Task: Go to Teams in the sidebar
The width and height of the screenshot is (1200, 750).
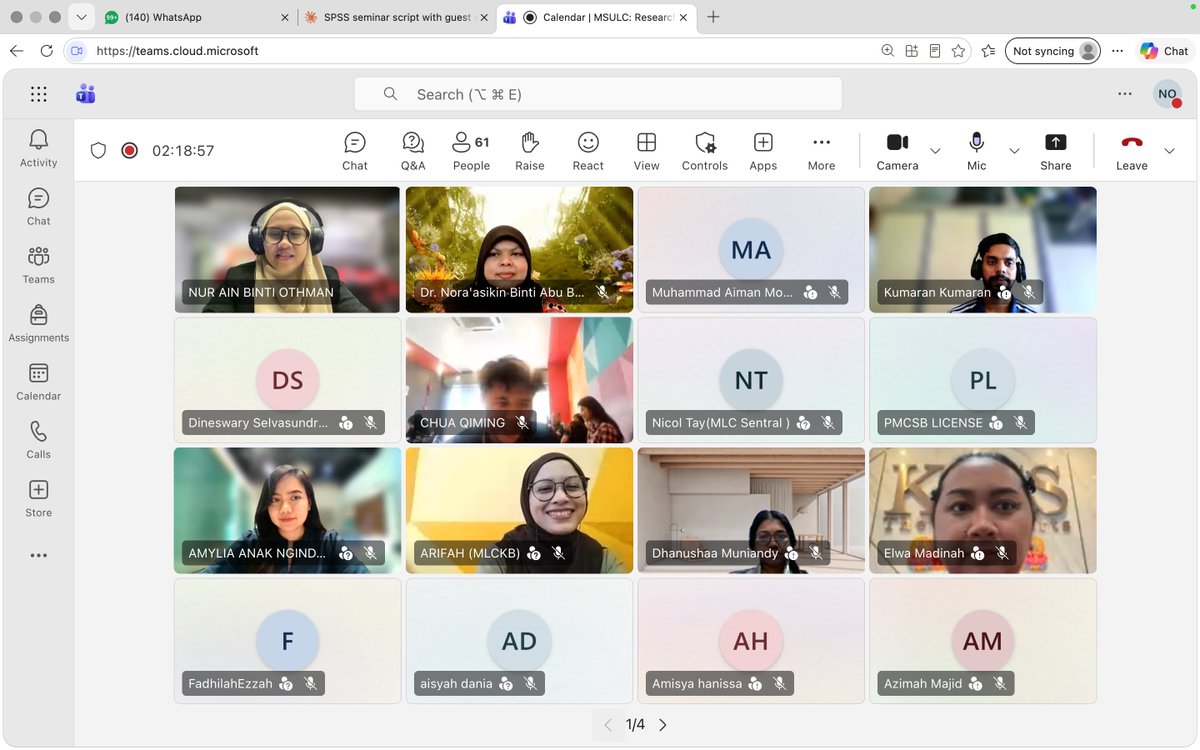Action: point(39,265)
